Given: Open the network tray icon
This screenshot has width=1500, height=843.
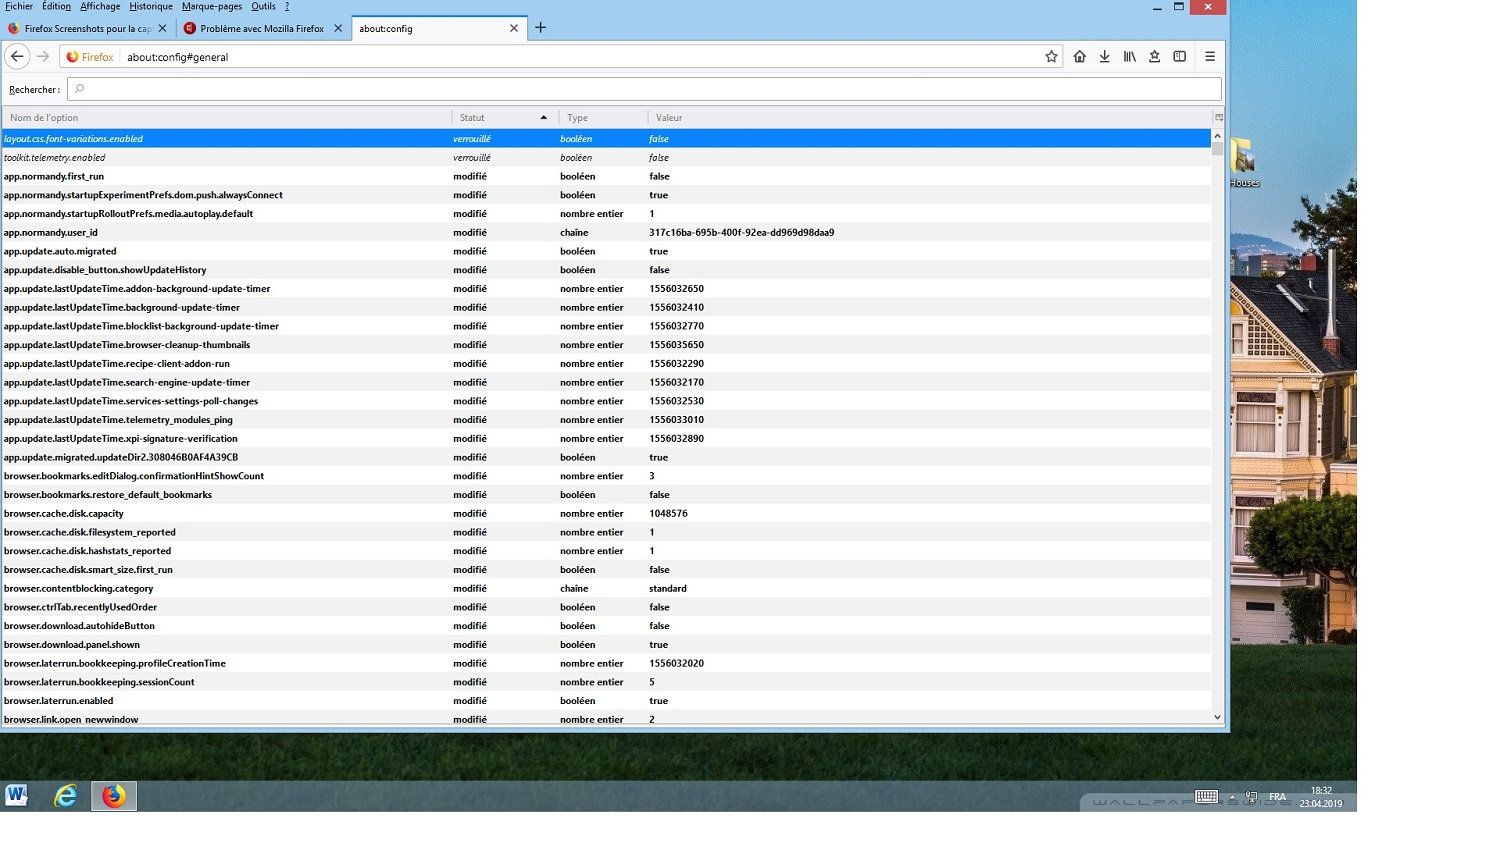Looking at the screenshot, I should click(1251, 797).
